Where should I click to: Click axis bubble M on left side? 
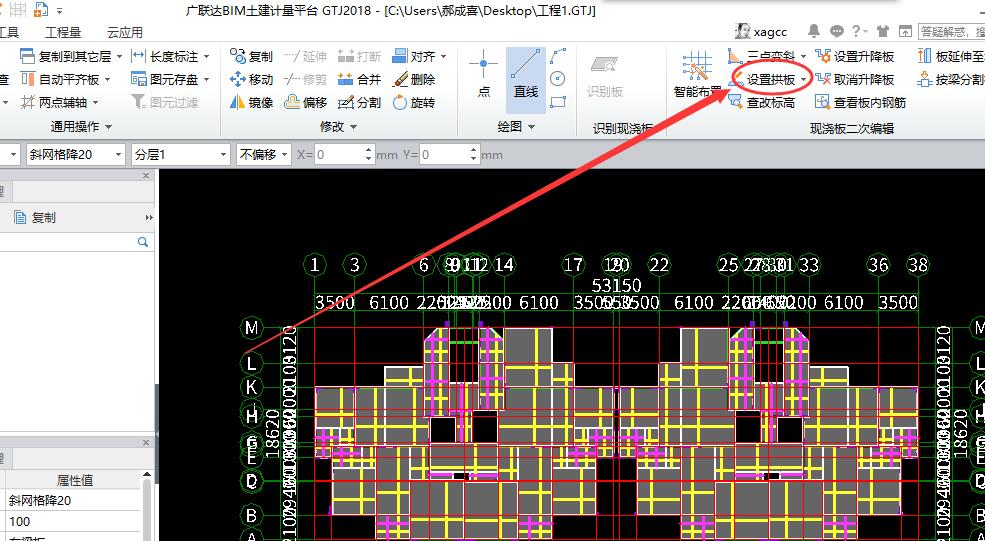pyautogui.click(x=251, y=327)
